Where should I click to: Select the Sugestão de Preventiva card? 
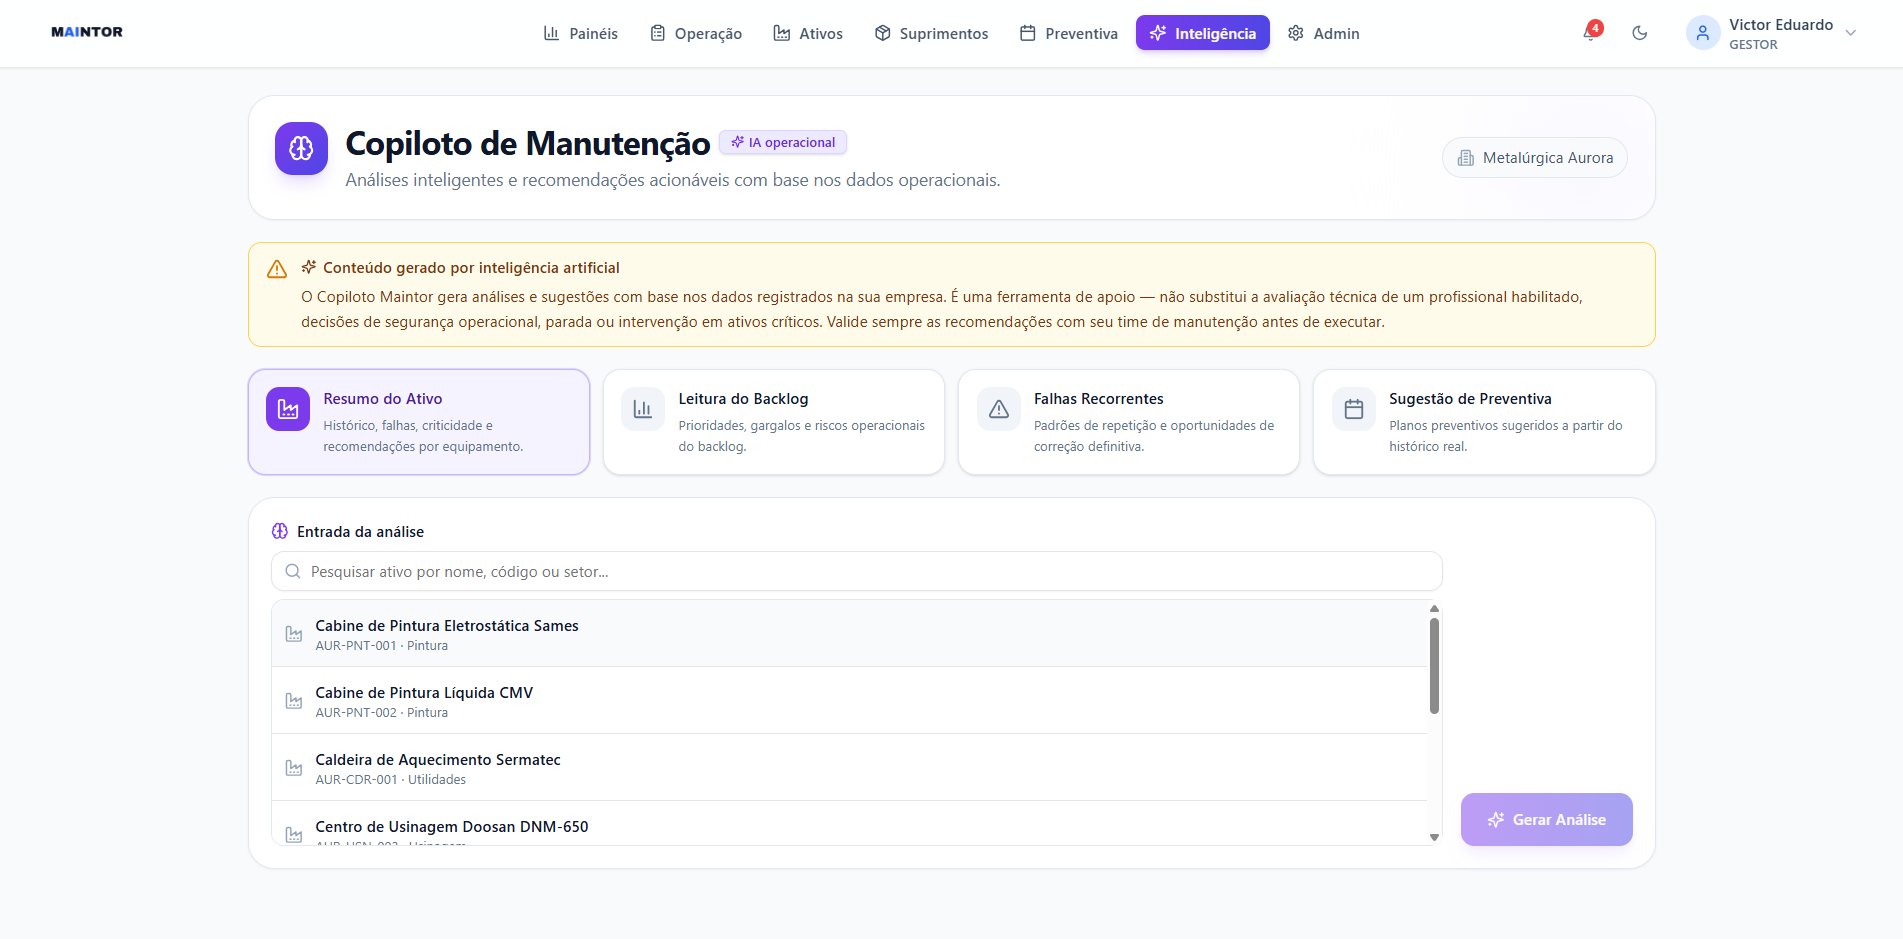(x=1484, y=422)
